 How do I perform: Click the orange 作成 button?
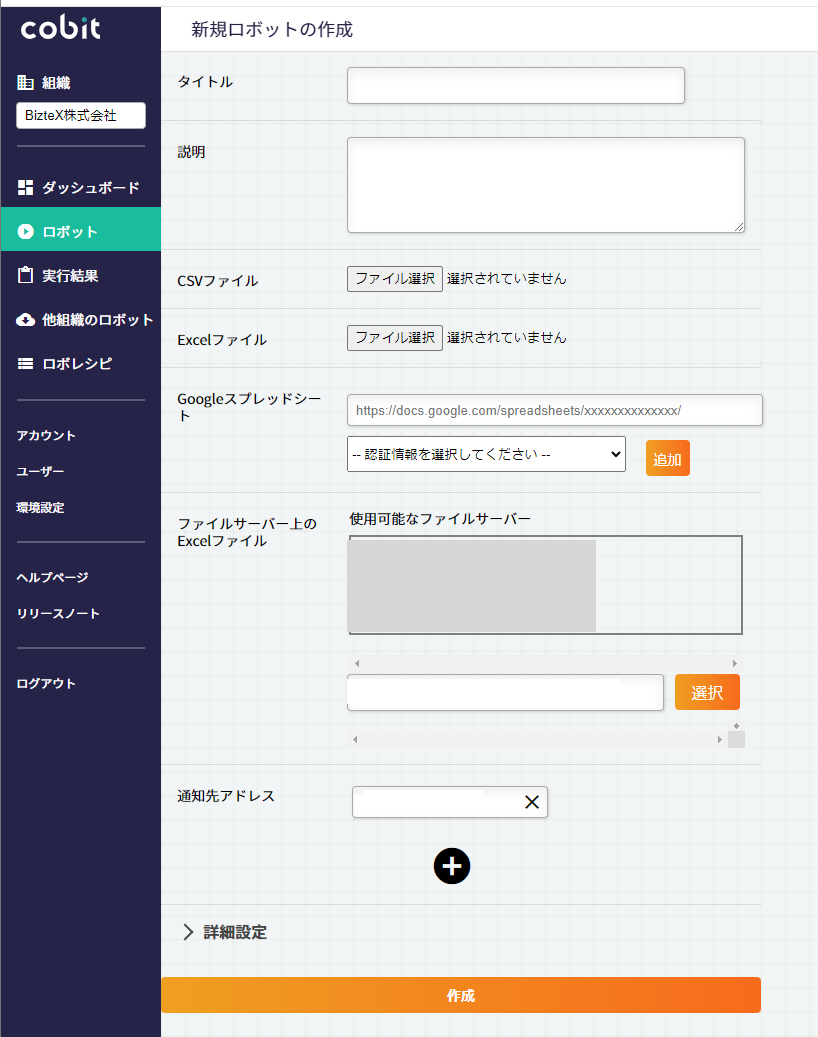[x=461, y=995]
